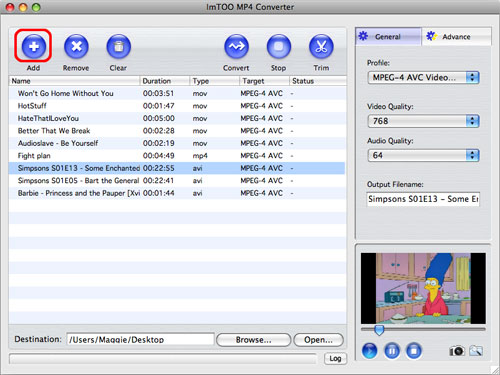Open the Trim scissors tool
Viewport: 500px width, 375px height.
[321, 46]
